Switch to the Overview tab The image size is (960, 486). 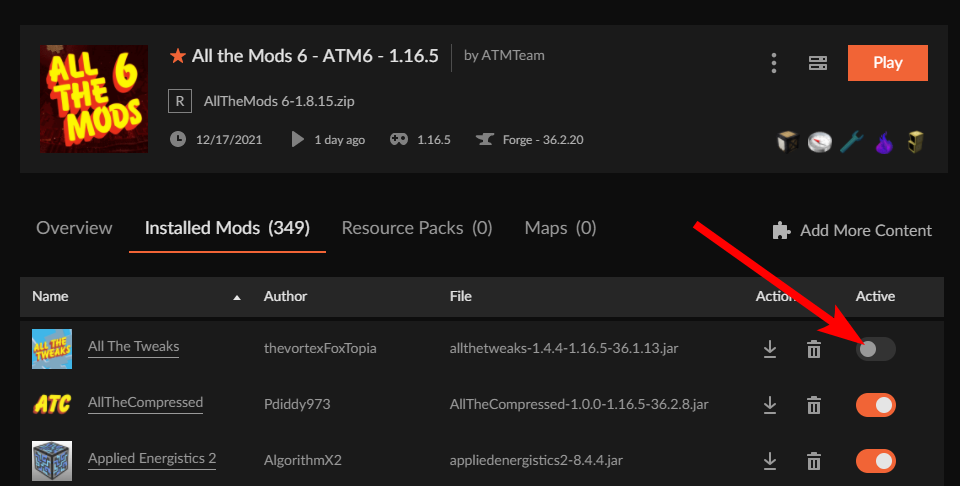(x=74, y=228)
